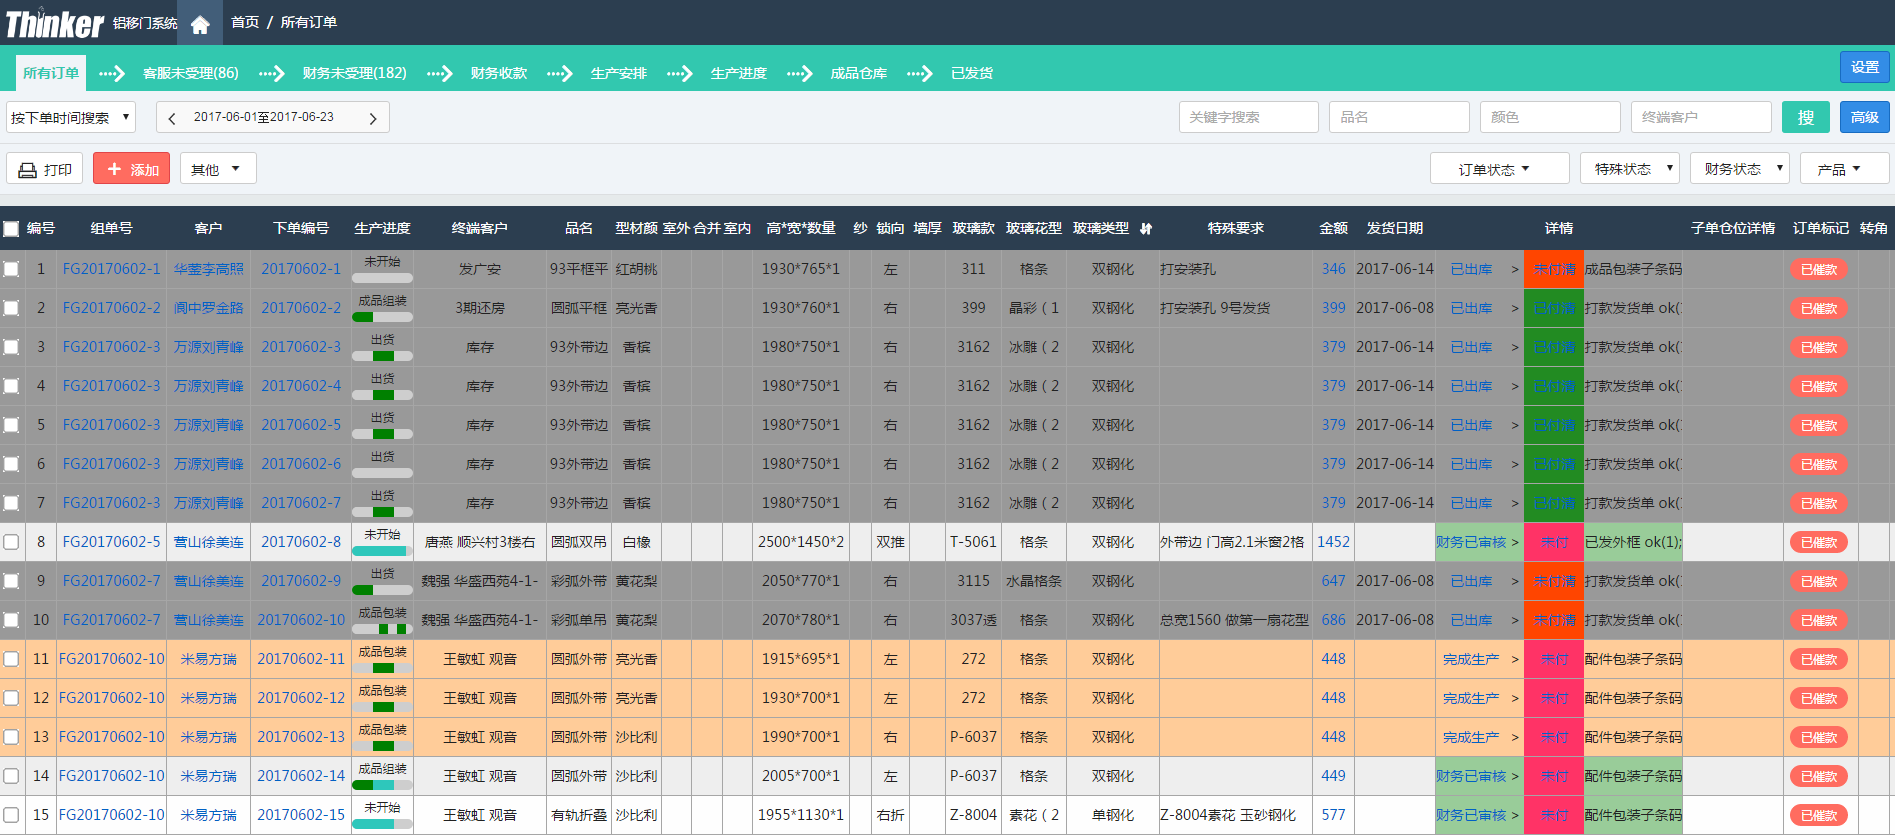Open date range 2017-06-01至2017-06-23 picker
This screenshot has height=835, width=1895.
click(264, 117)
